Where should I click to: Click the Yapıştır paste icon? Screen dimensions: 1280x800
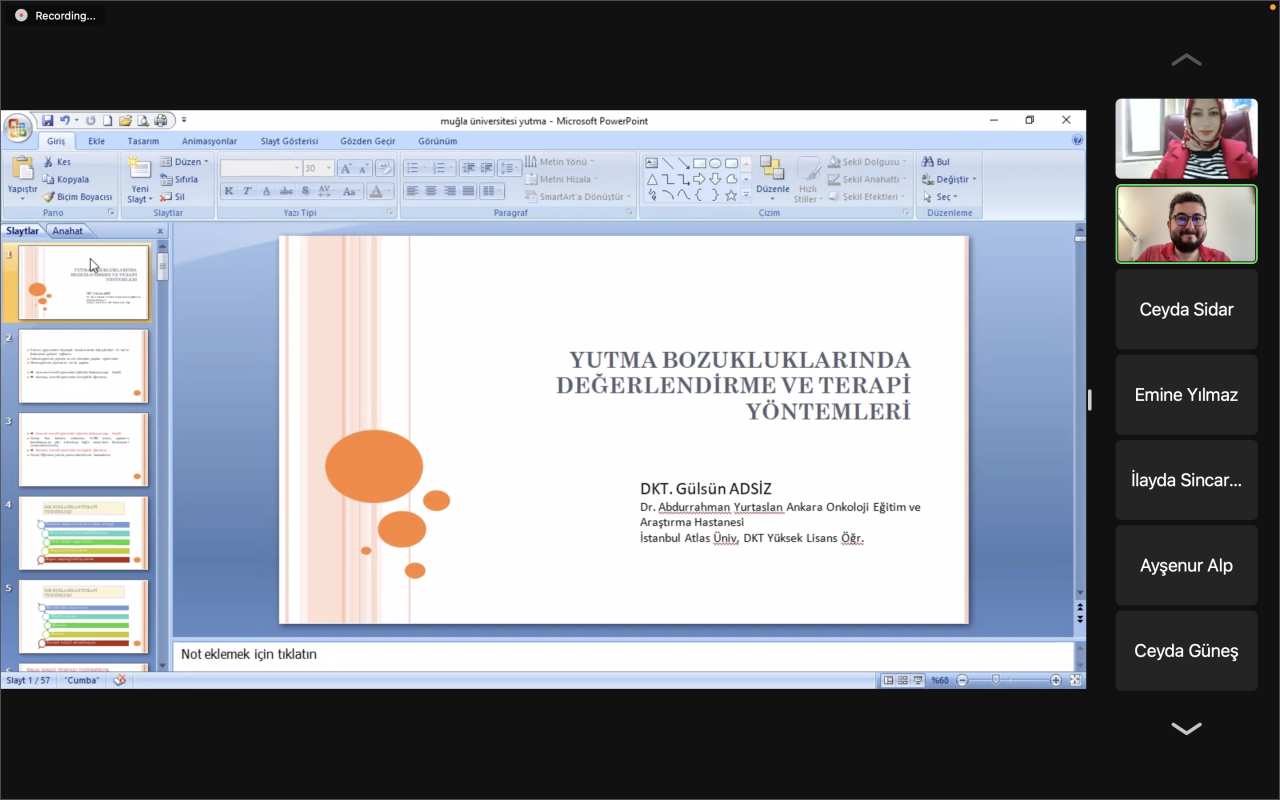22,168
